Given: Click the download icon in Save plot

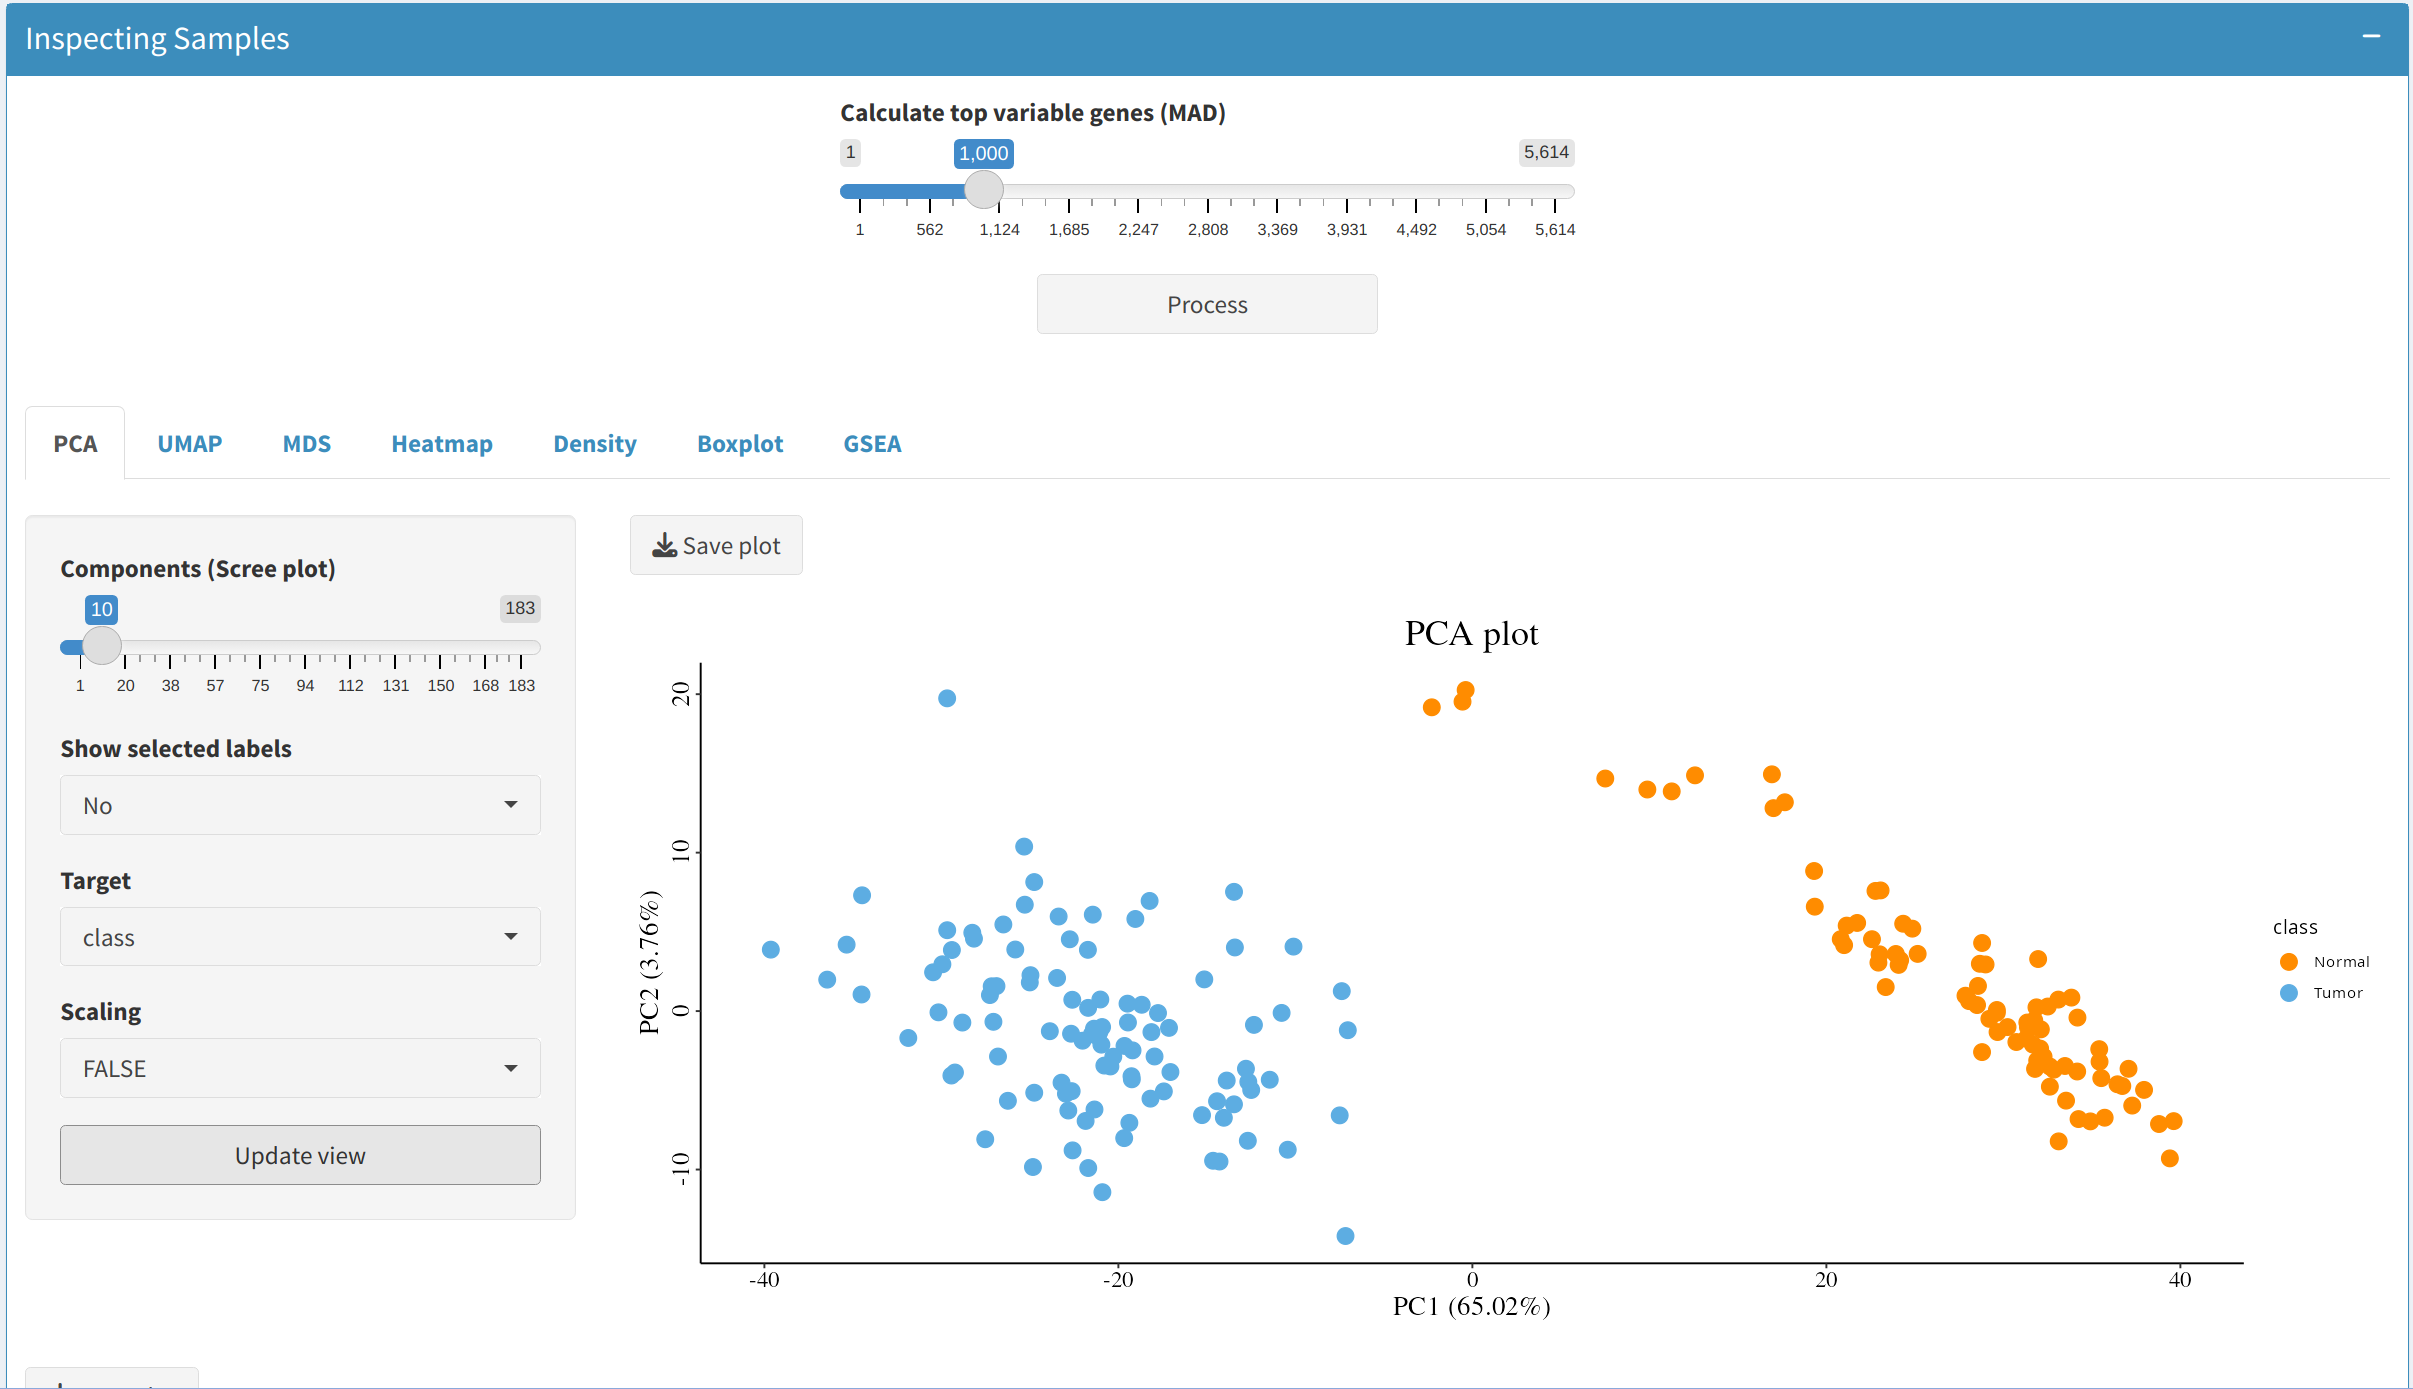Looking at the screenshot, I should pos(664,545).
